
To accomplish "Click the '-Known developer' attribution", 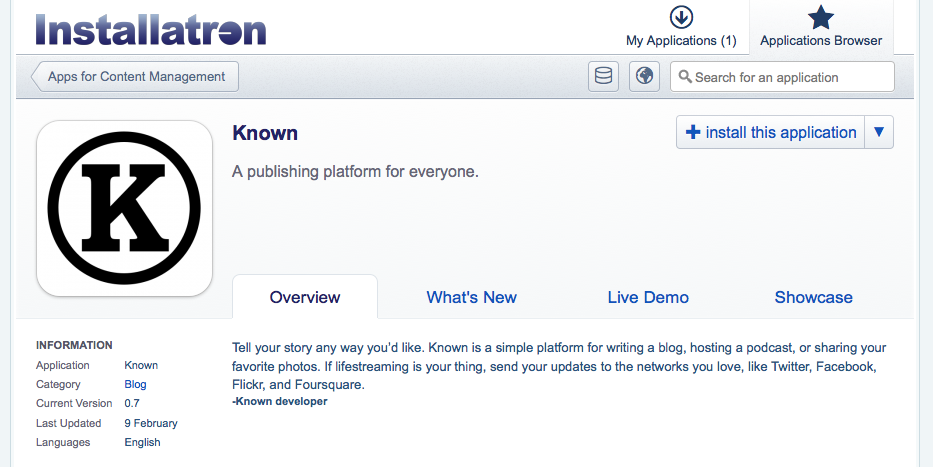I will [x=280, y=402].
